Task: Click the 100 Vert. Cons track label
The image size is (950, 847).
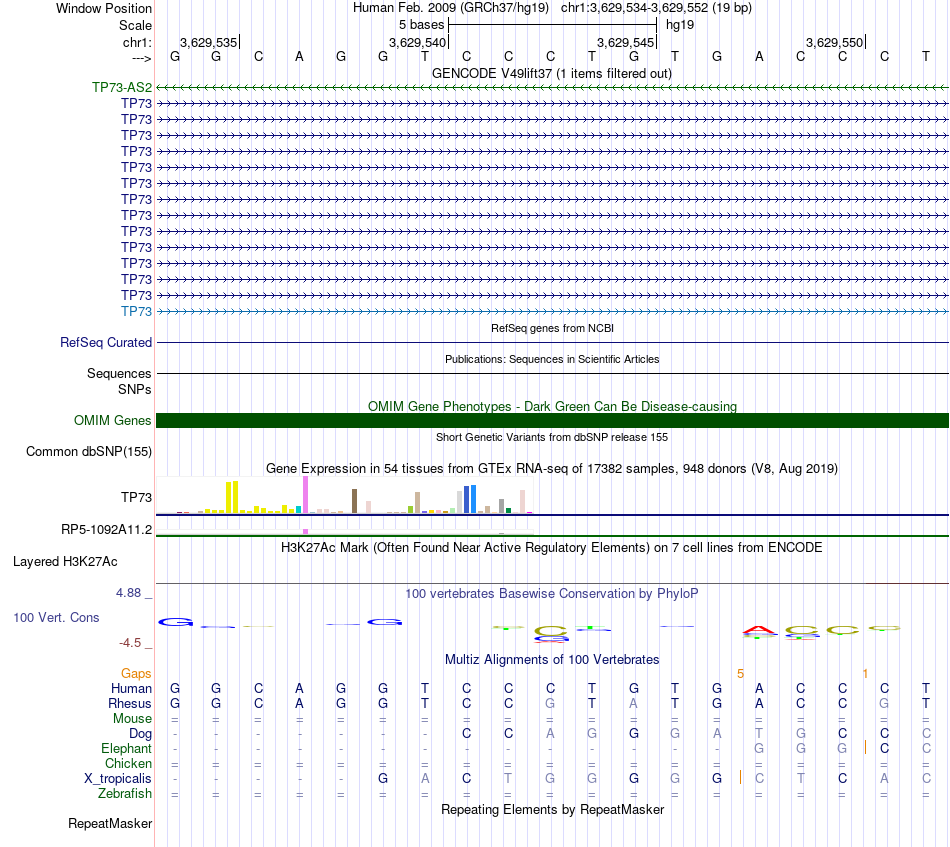Action: [56, 617]
